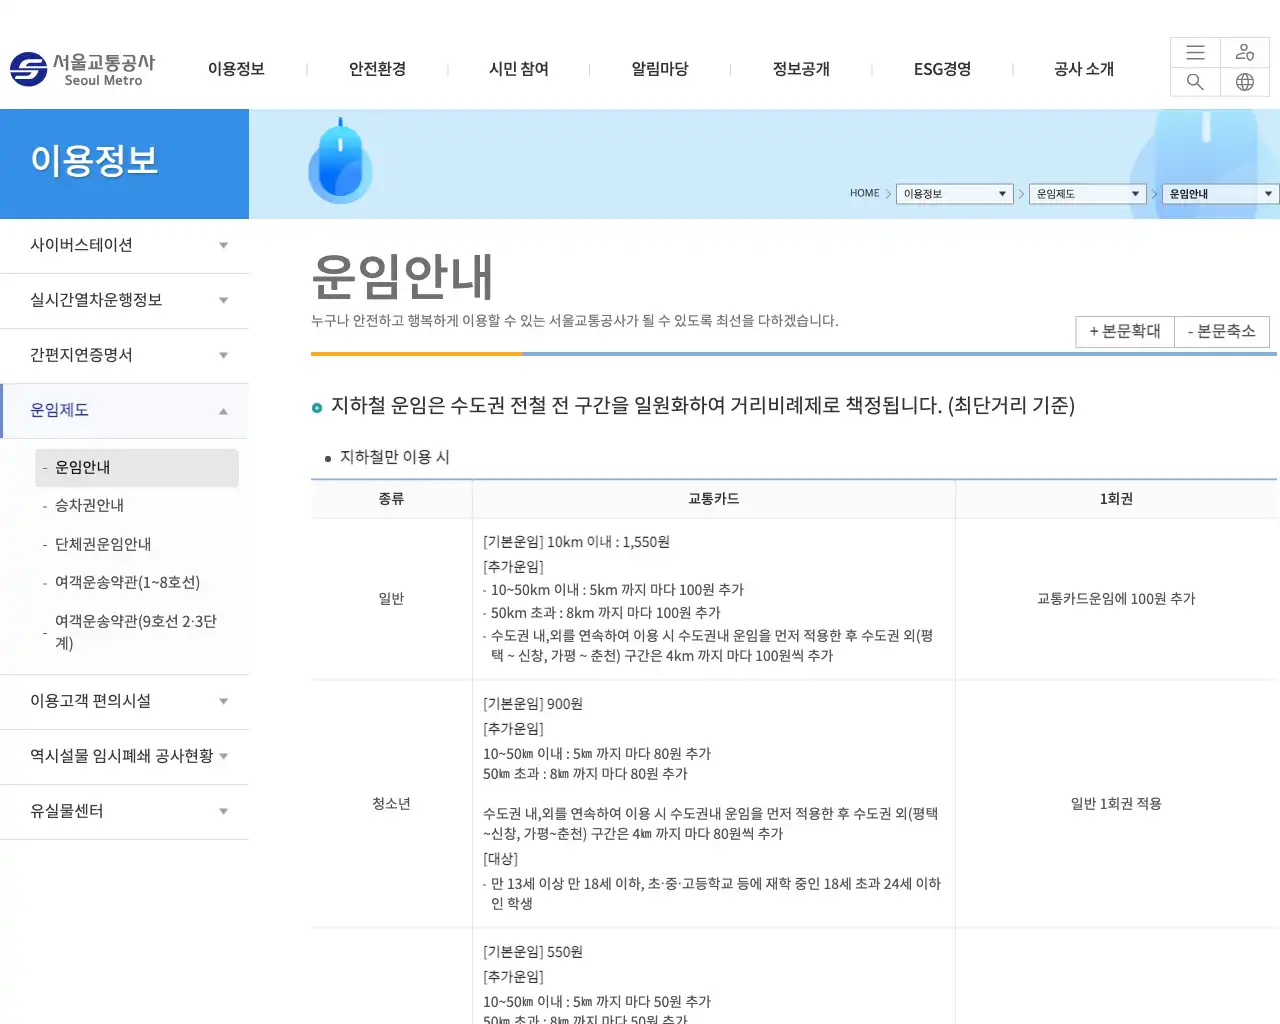The height and width of the screenshot is (1024, 1280).
Task: Open 이용정보 top menu
Action: (236, 69)
